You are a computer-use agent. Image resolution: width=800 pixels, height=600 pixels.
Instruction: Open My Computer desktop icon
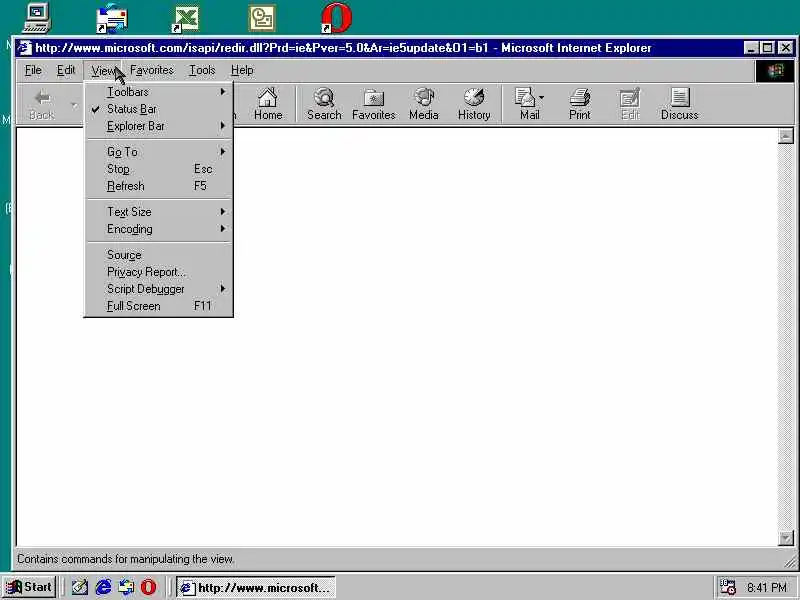click(x=37, y=18)
